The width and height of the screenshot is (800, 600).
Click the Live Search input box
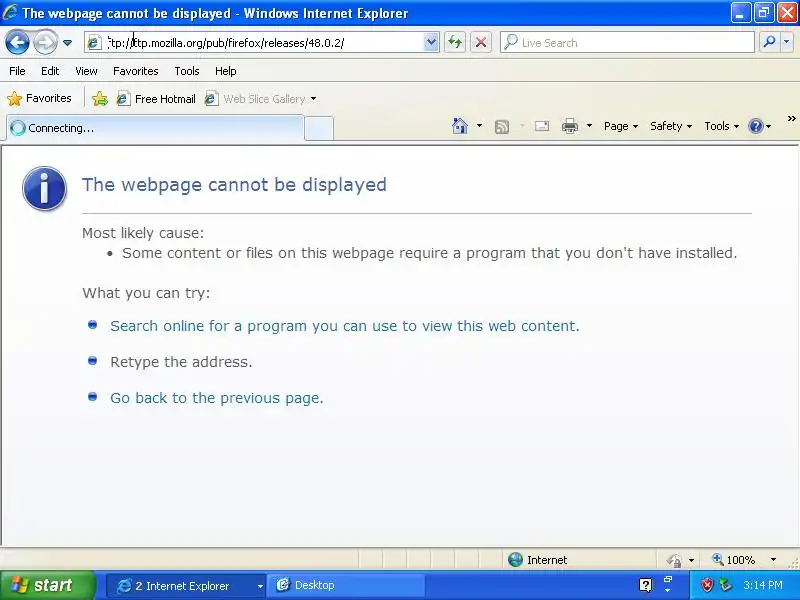[628, 43]
